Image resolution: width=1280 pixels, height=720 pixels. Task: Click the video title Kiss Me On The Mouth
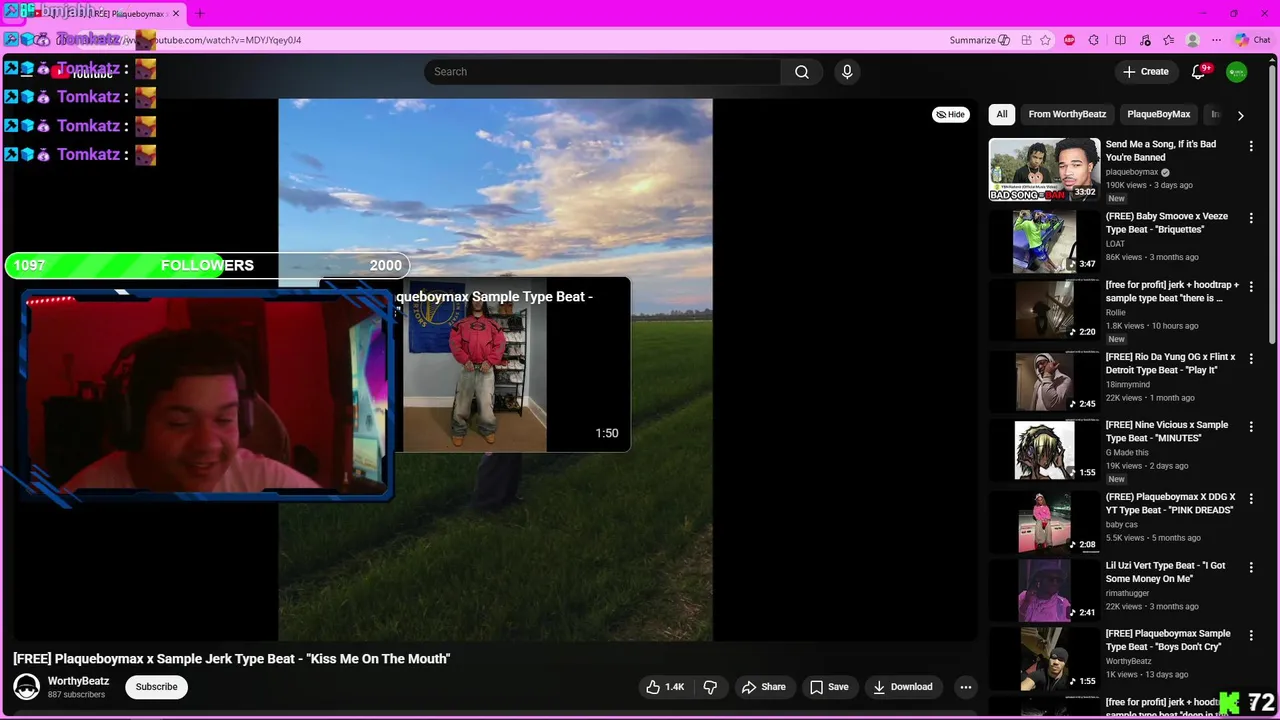click(232, 659)
